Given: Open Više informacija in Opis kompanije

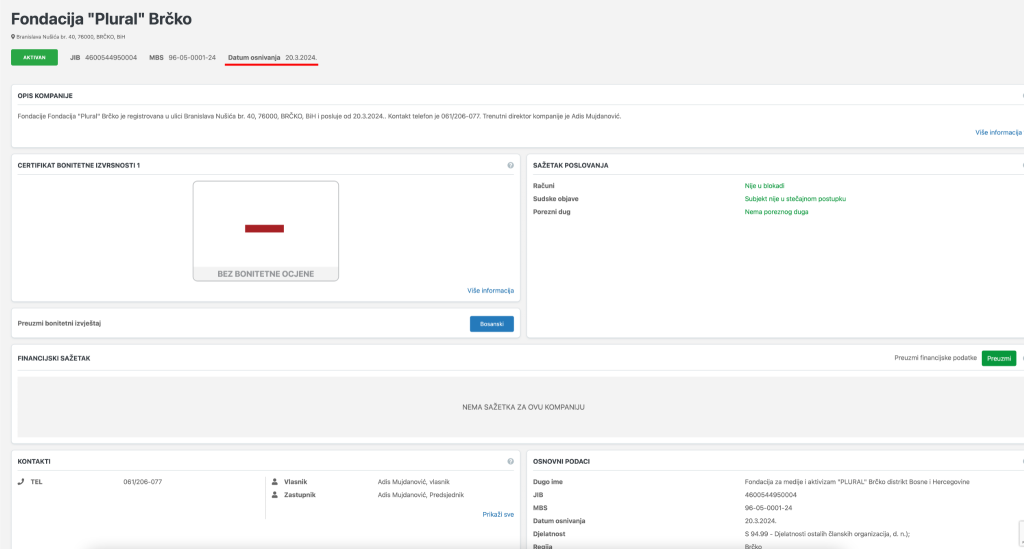Looking at the screenshot, I should click(998, 132).
